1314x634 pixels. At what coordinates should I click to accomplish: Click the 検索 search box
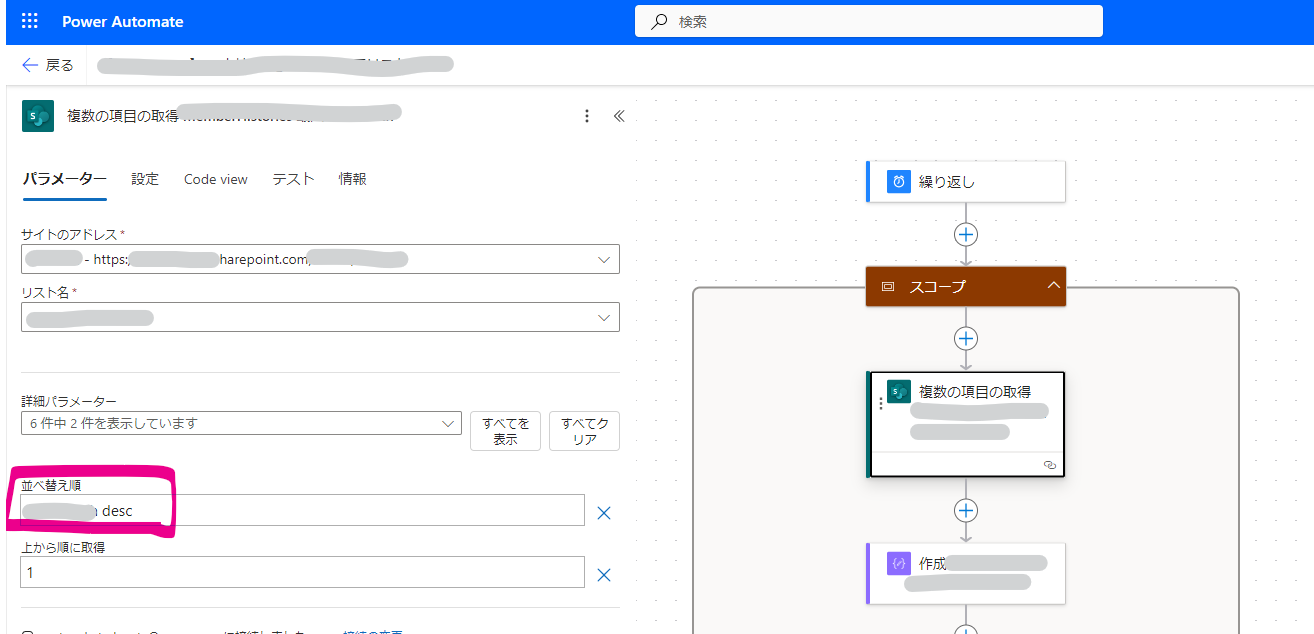(869, 21)
